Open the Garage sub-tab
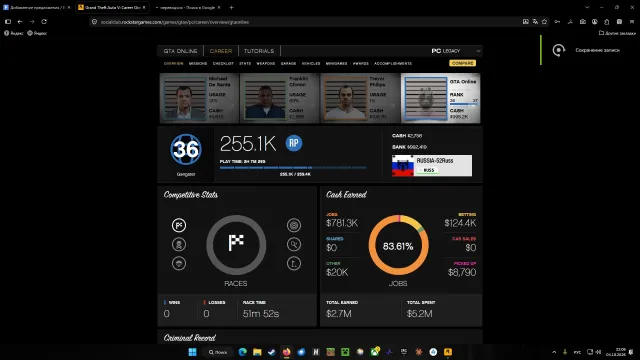This screenshot has height=360, width=640. tap(288, 63)
